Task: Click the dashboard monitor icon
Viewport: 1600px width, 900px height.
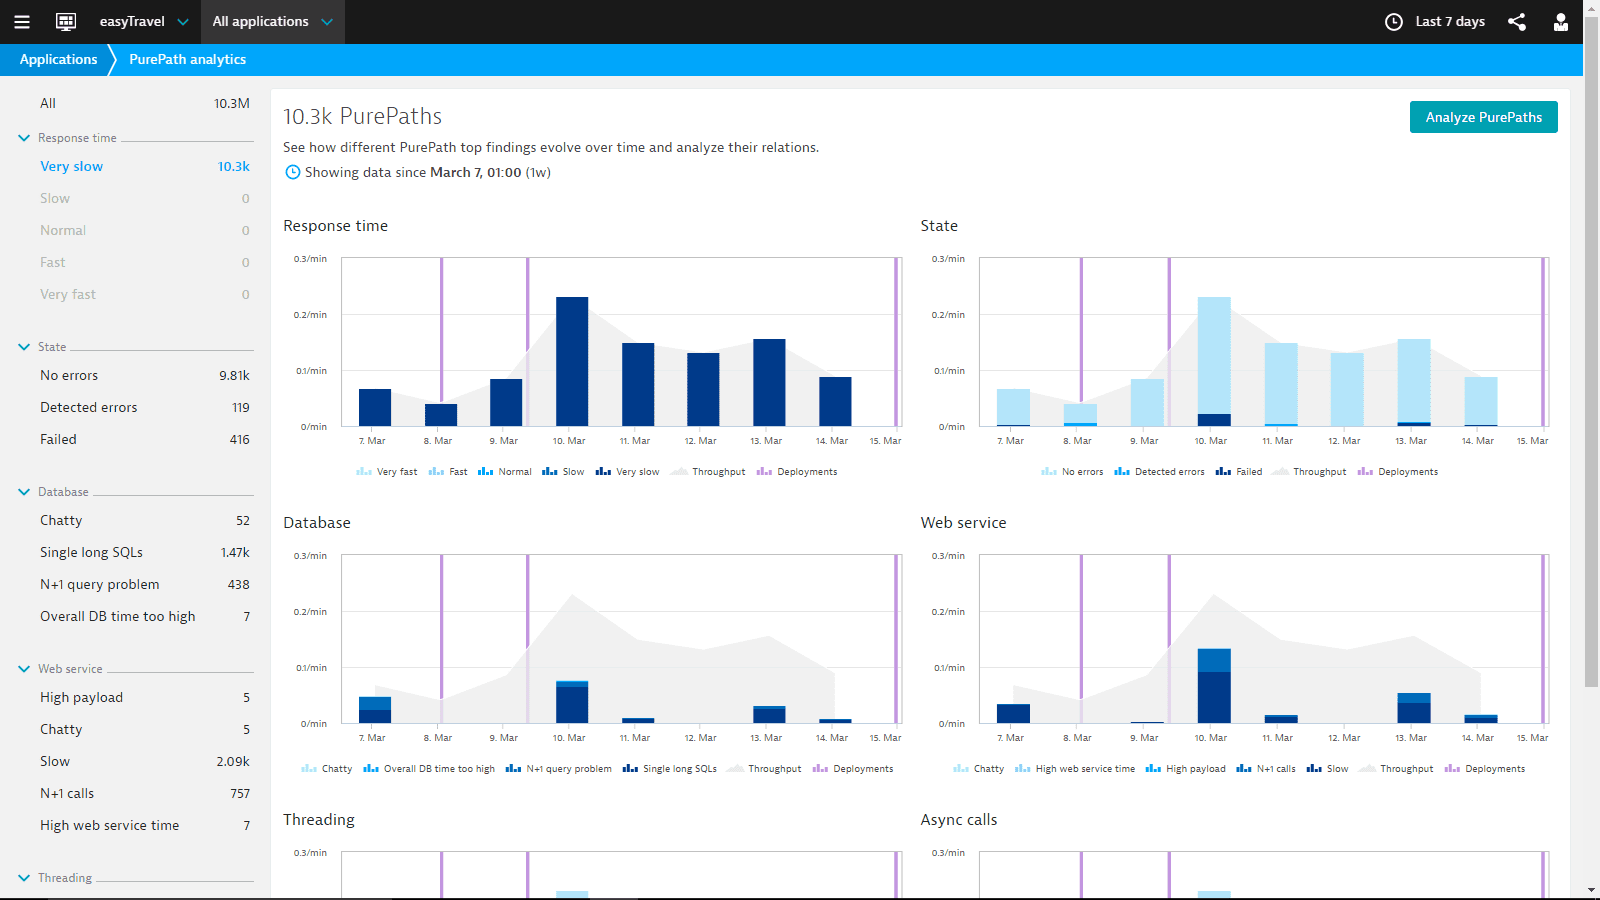Action: 66,22
